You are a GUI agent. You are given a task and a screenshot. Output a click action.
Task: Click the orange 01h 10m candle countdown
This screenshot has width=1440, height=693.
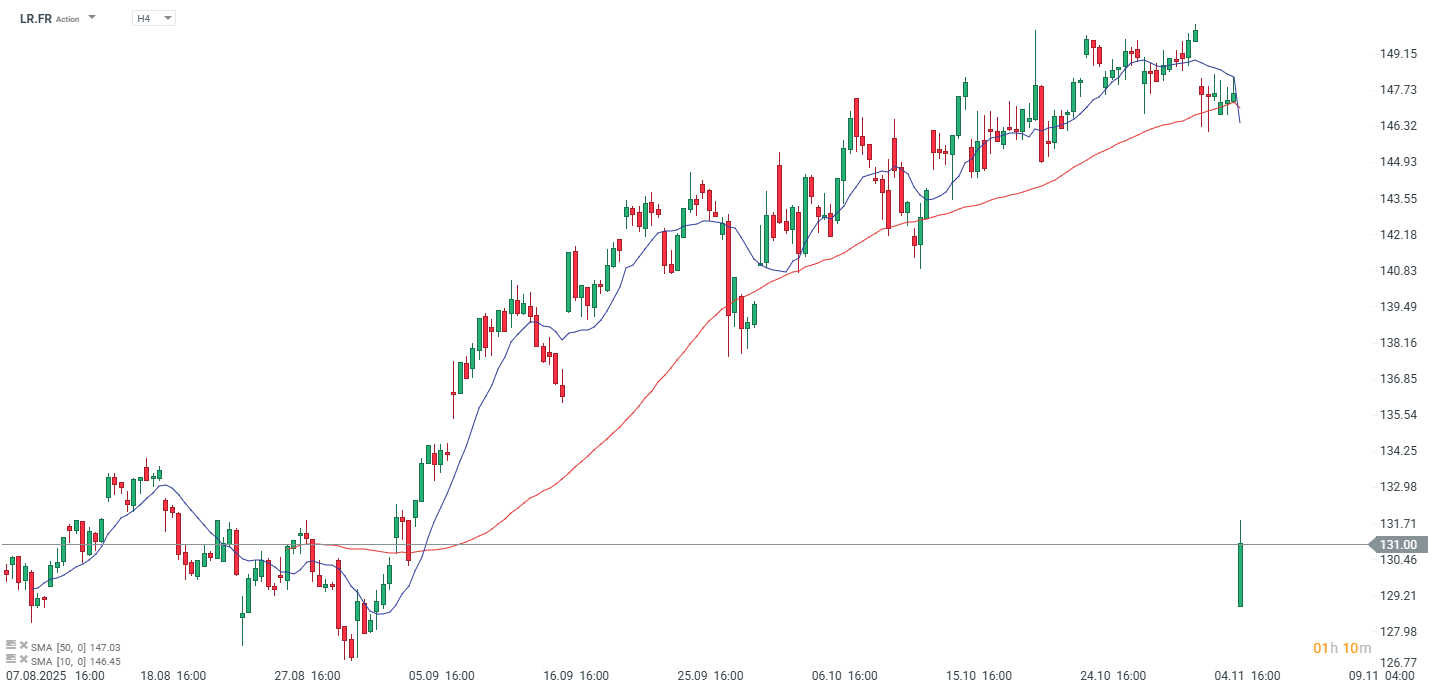pyautogui.click(x=1342, y=649)
